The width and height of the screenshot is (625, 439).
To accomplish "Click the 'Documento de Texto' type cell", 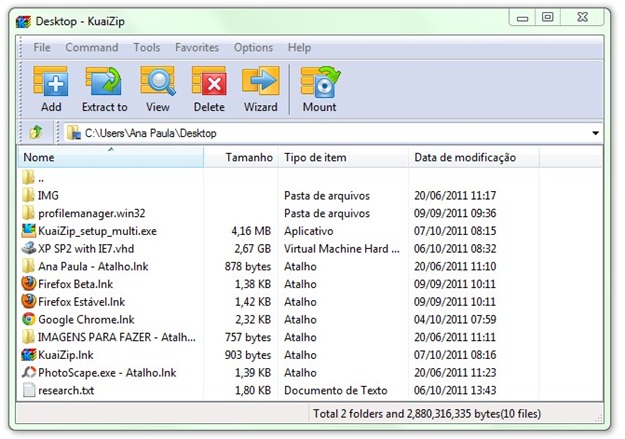I will pyautogui.click(x=336, y=390).
